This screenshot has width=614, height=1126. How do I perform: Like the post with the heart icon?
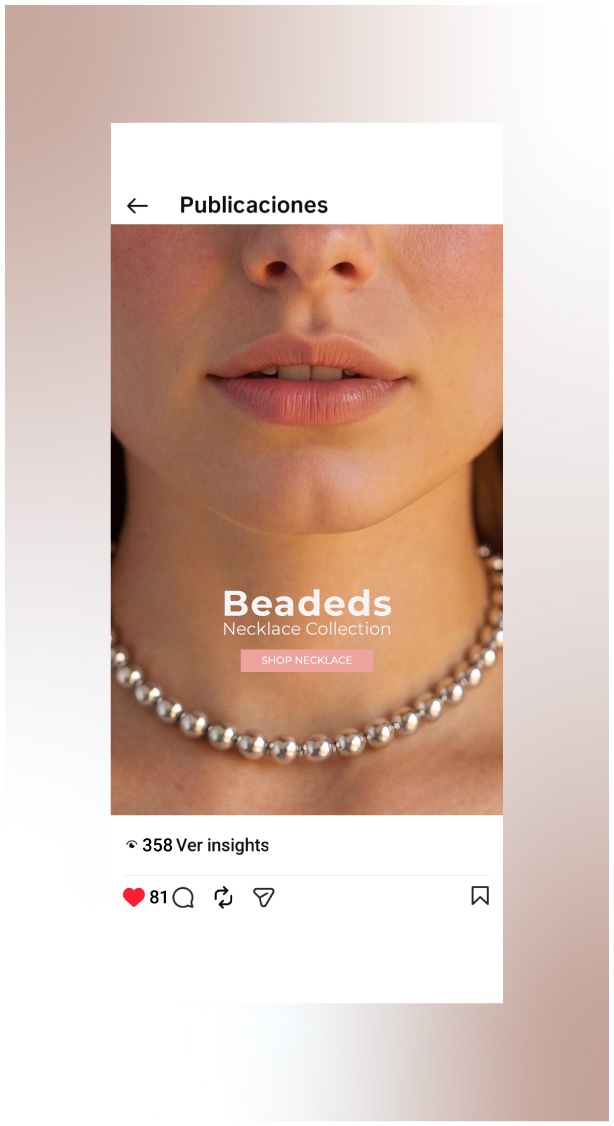[134, 897]
